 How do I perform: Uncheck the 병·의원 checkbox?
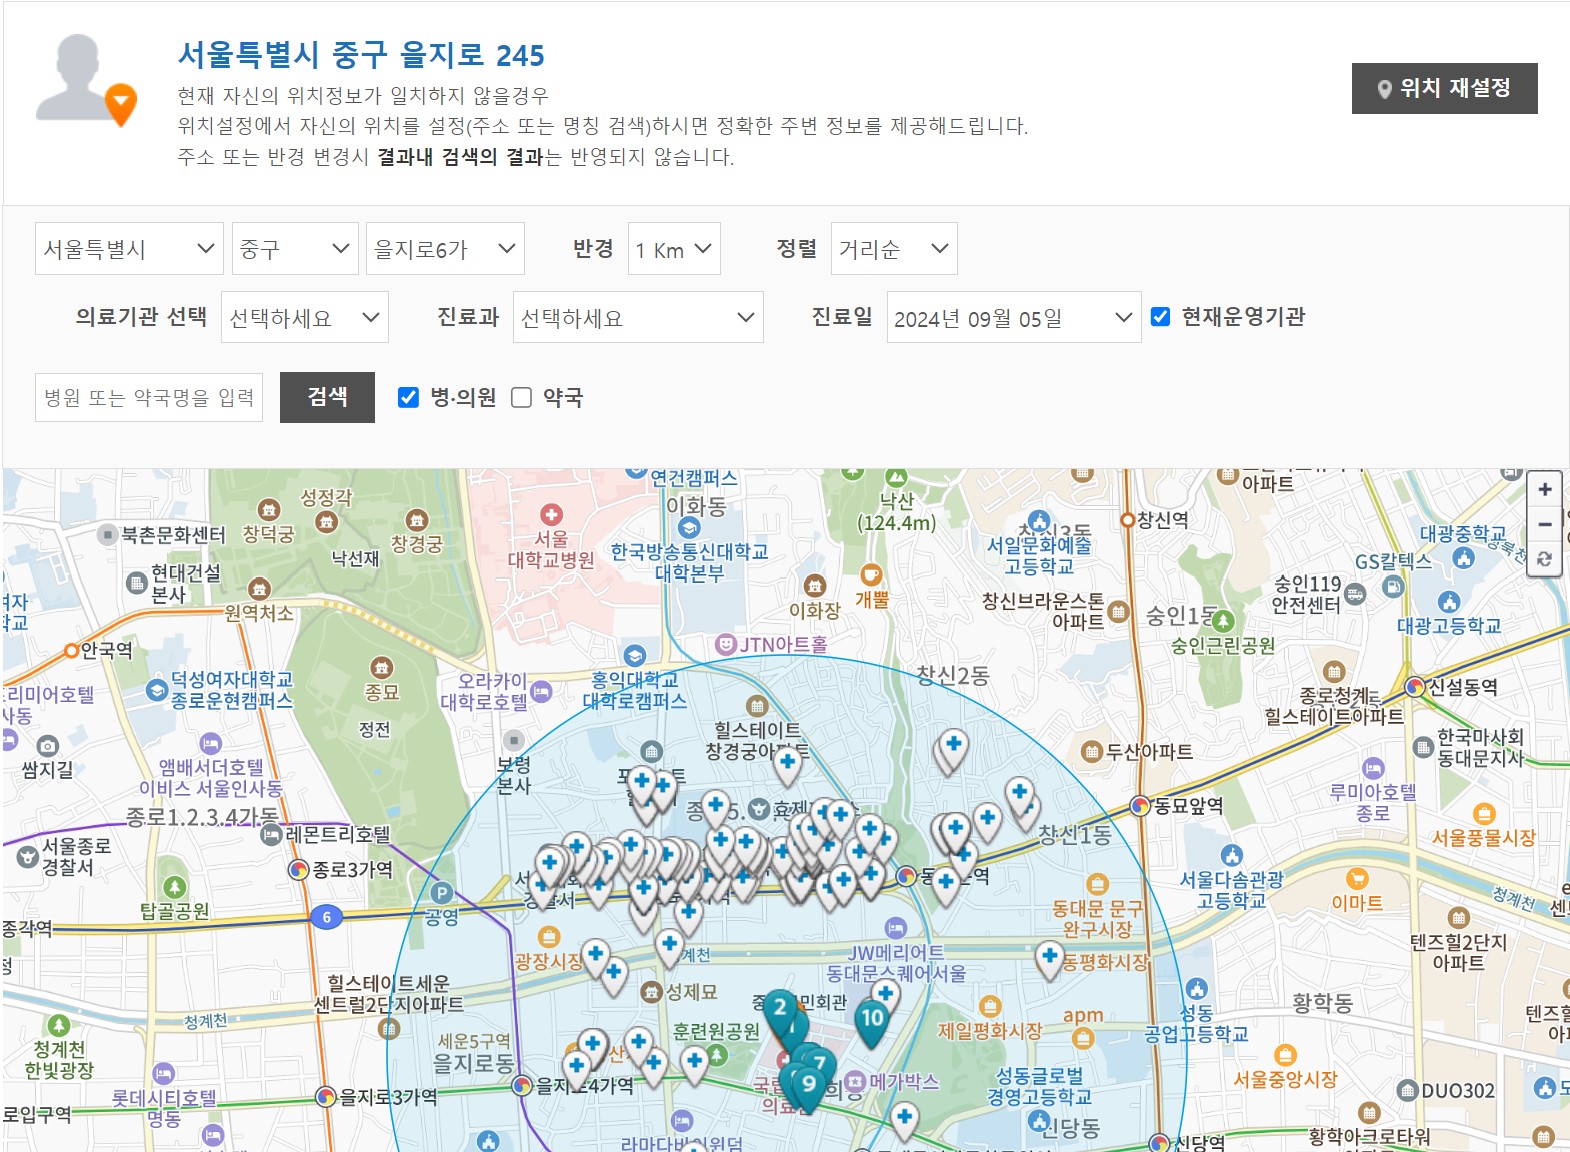(408, 397)
